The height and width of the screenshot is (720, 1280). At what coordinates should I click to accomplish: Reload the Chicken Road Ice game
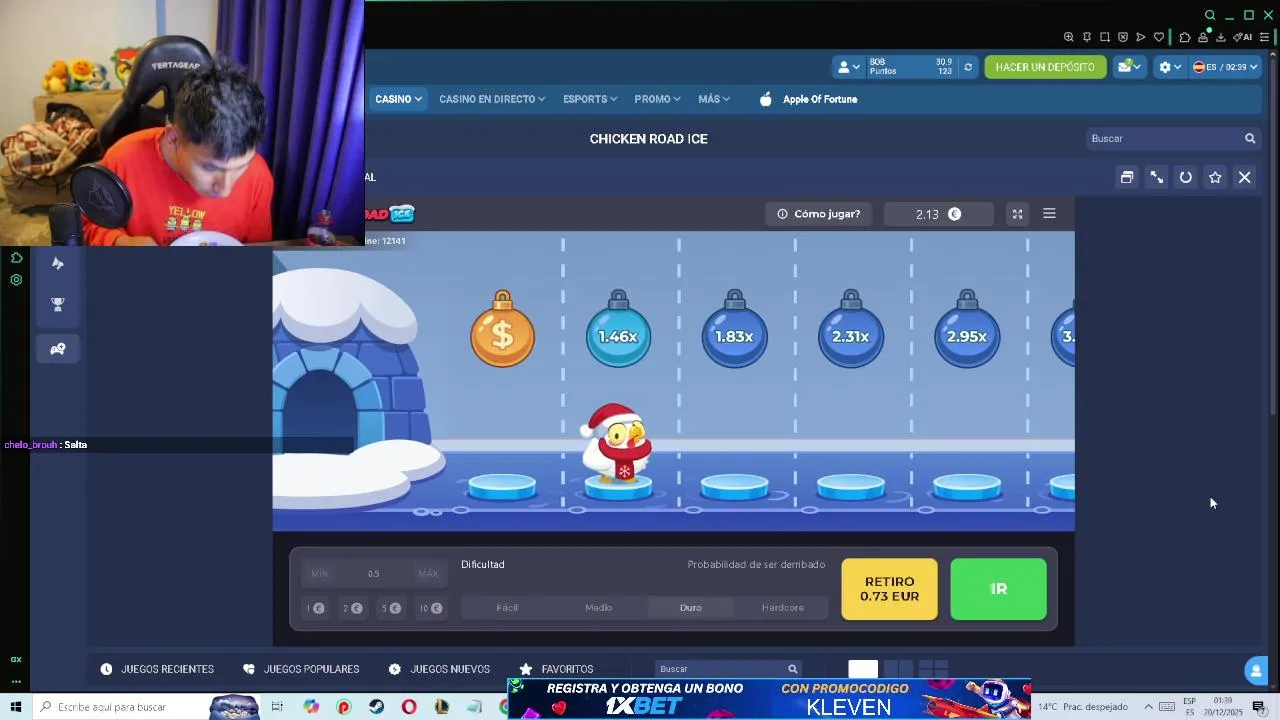pos(1186,177)
